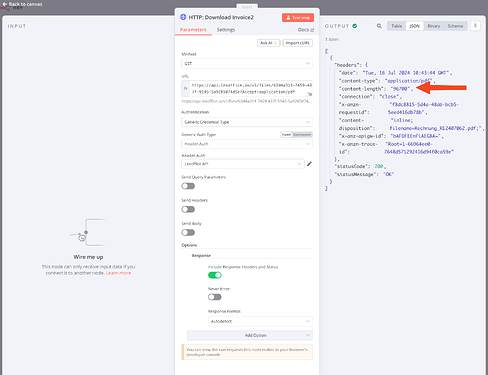488x375 pixels.
Task: Switch output view to Schema
Action: tap(455, 26)
